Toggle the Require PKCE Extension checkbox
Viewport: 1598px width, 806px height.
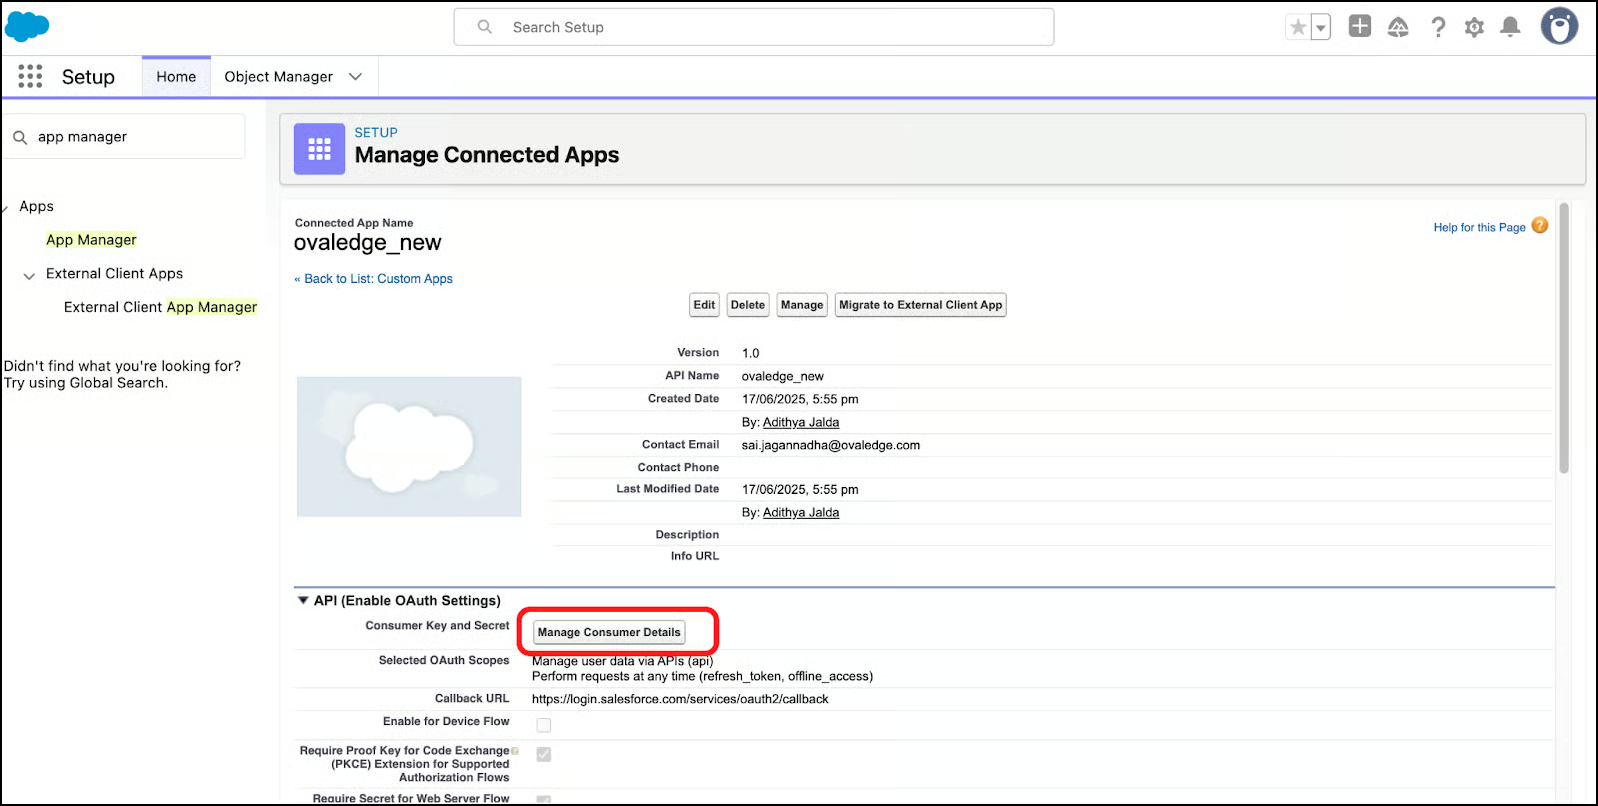(544, 754)
